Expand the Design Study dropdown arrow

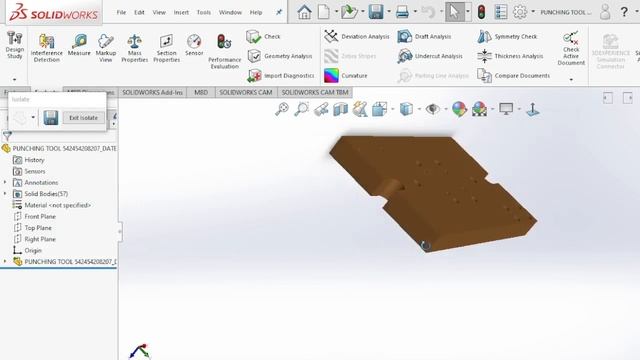point(15,79)
